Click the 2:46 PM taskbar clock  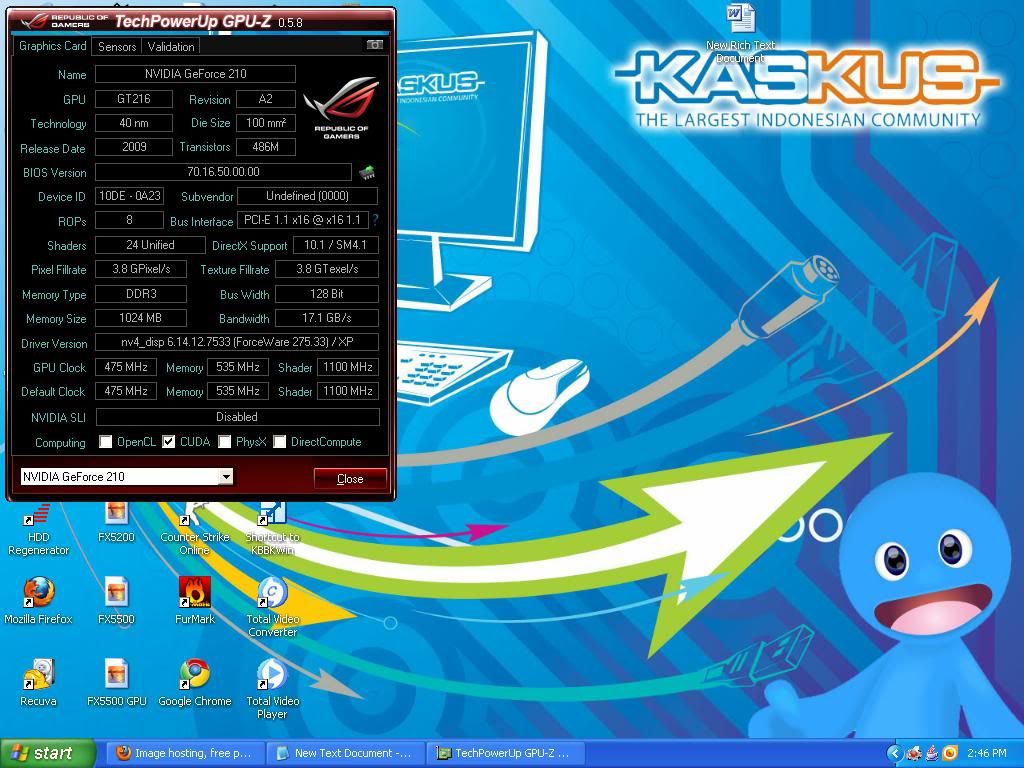(987, 753)
